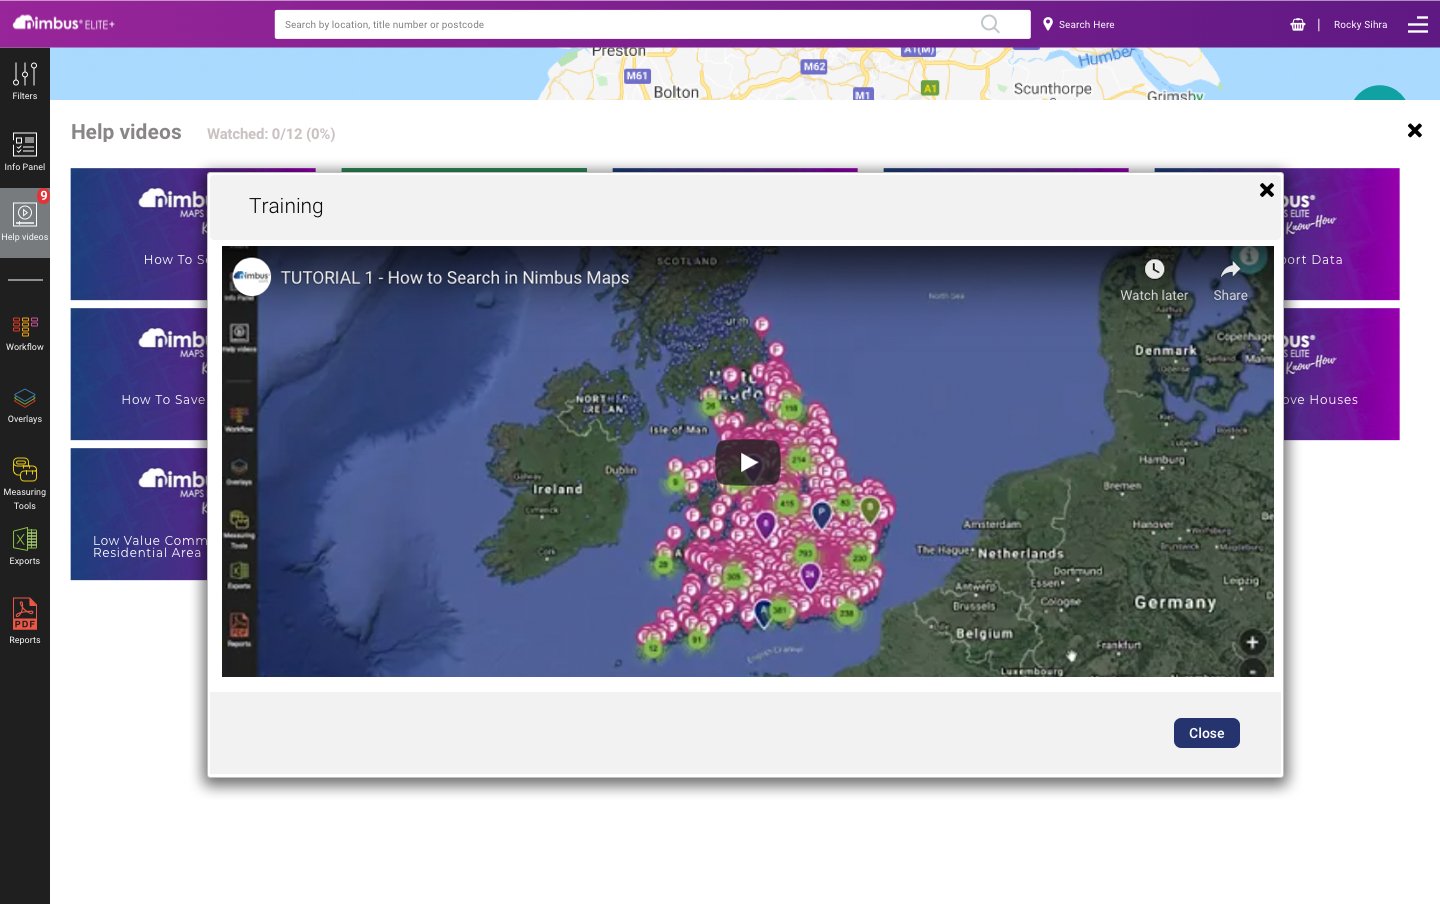Click the Close button

tap(1207, 733)
